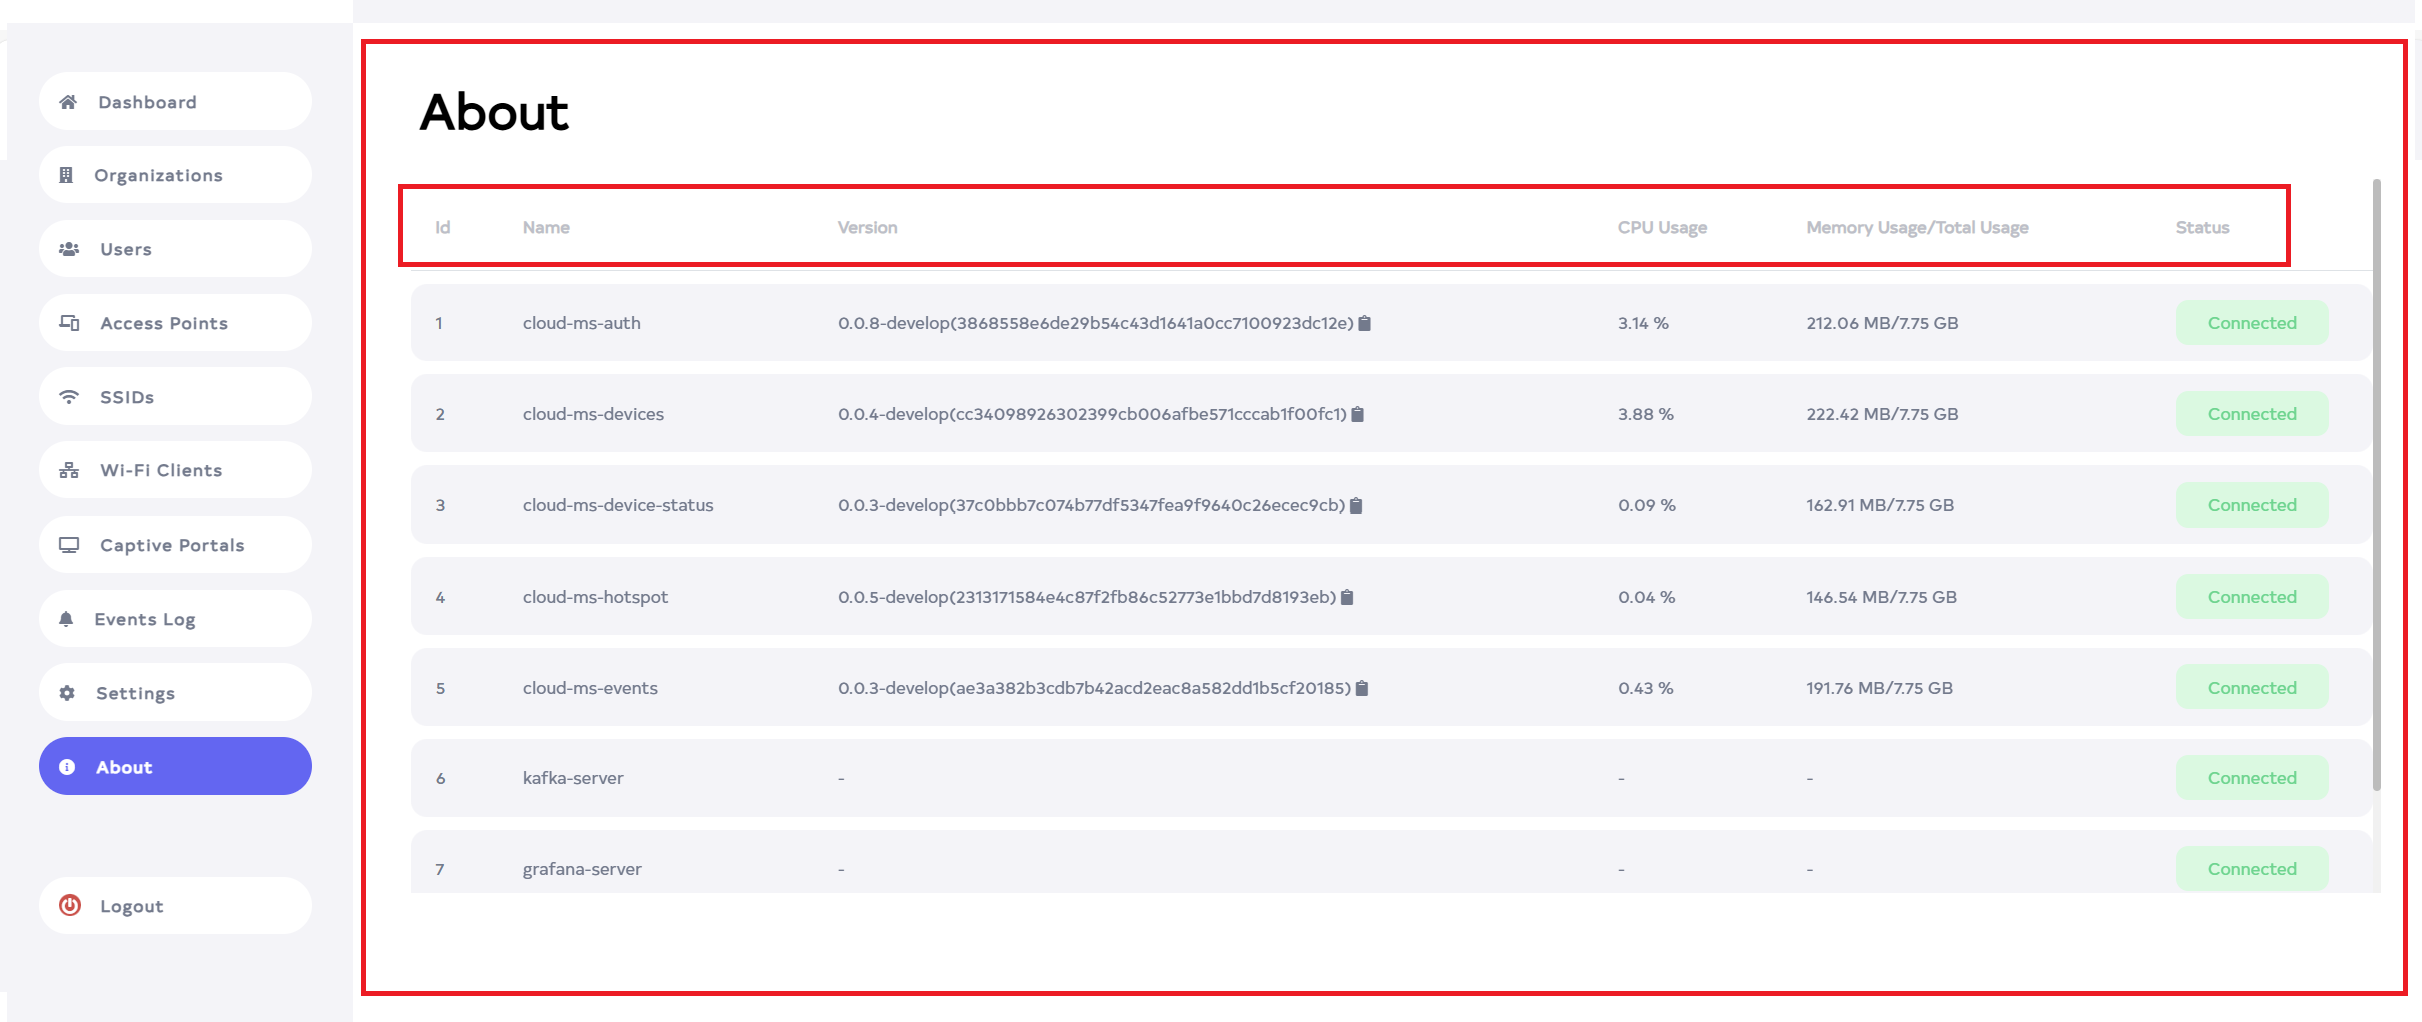Click the clipboard icon in cloud-ms-events row

tap(1361, 688)
